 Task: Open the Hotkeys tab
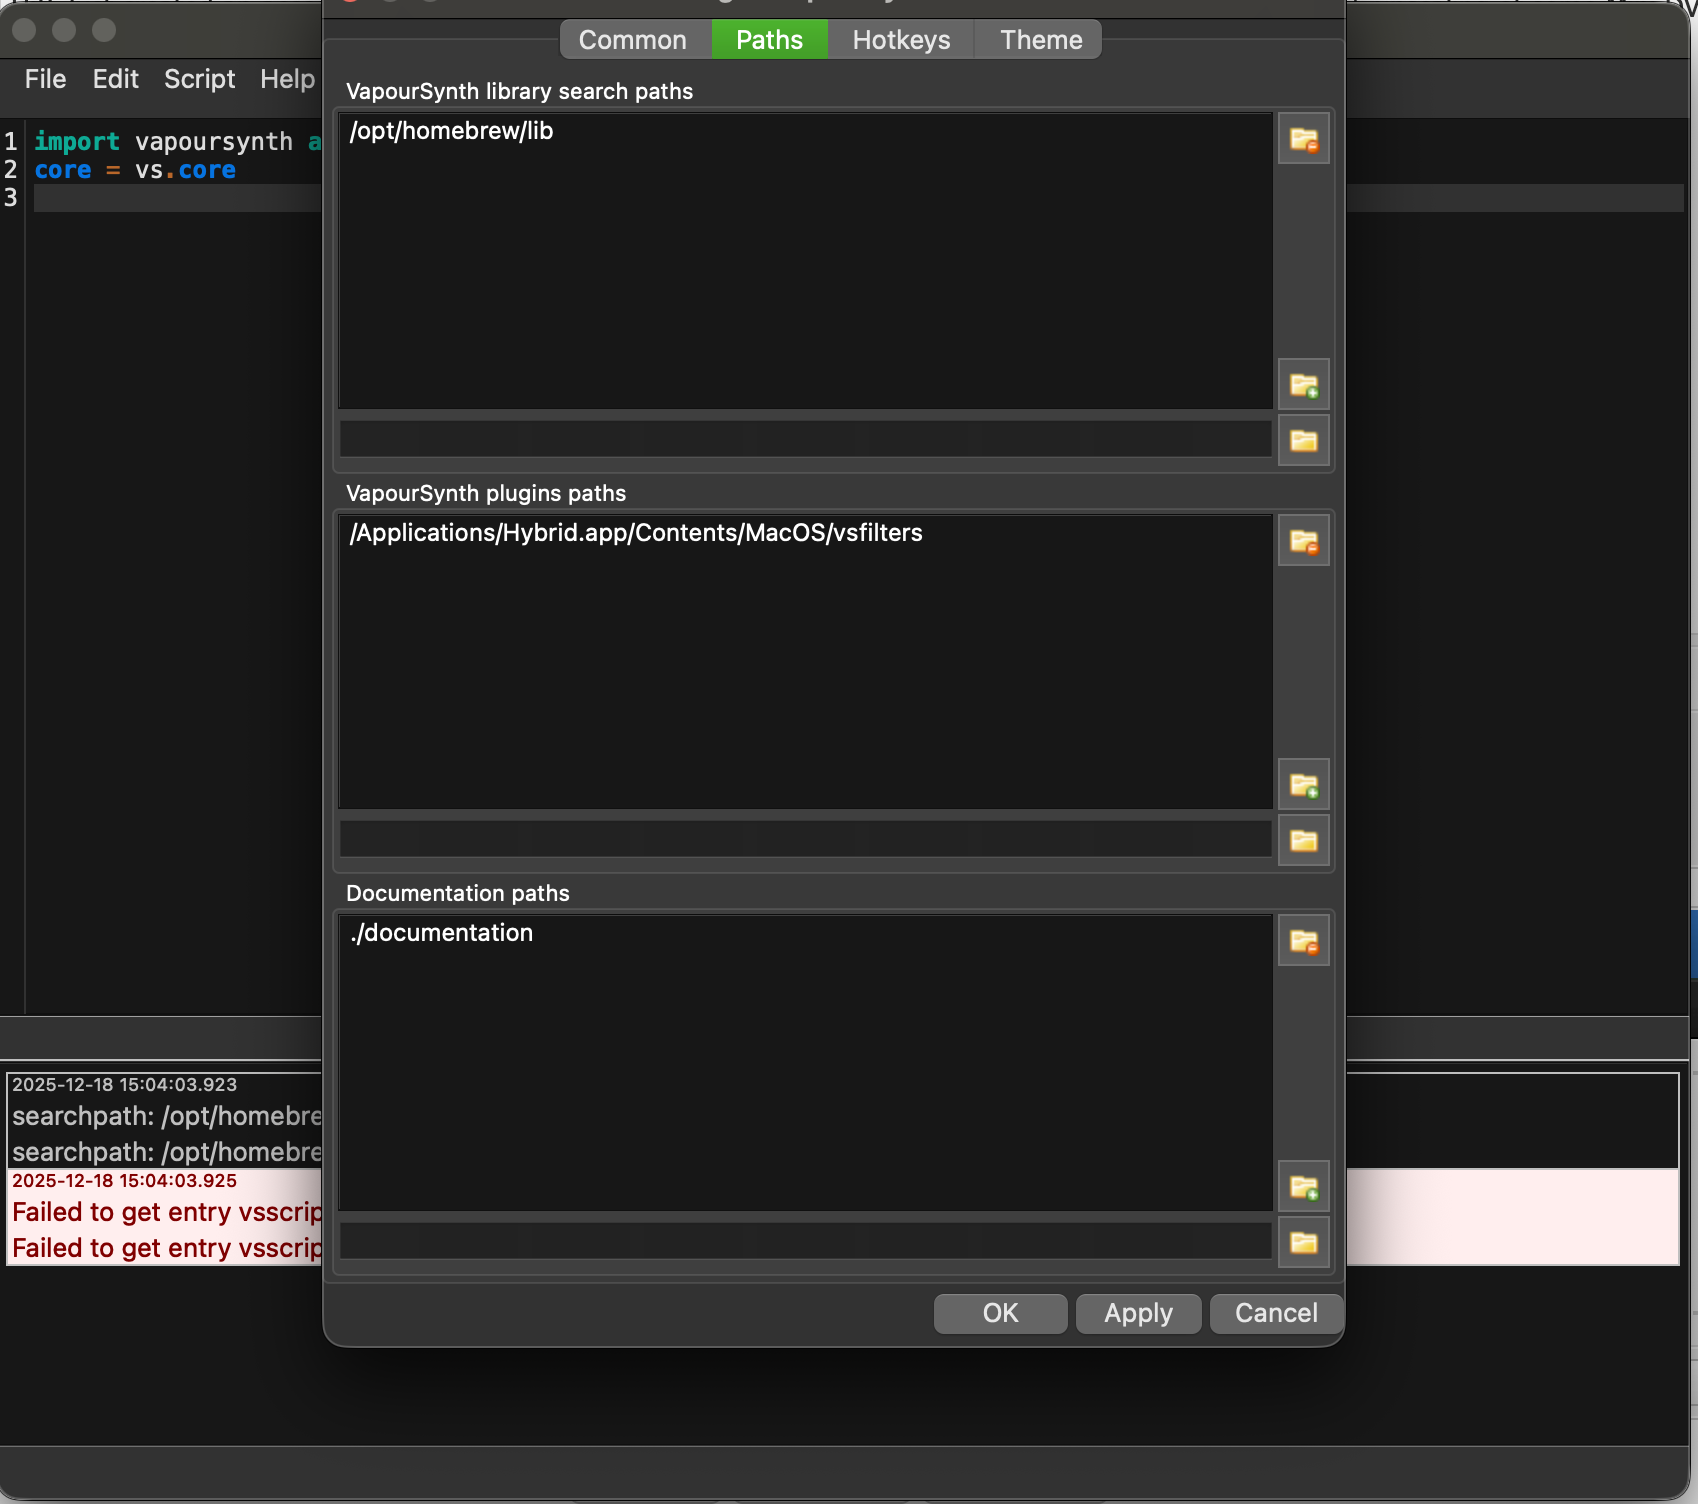(900, 40)
